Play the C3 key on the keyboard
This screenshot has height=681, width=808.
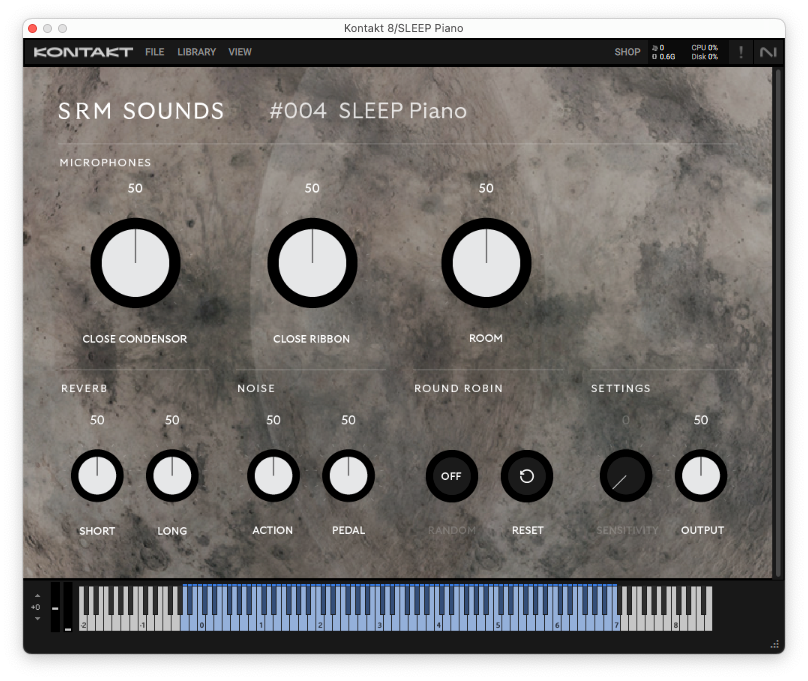click(380, 624)
